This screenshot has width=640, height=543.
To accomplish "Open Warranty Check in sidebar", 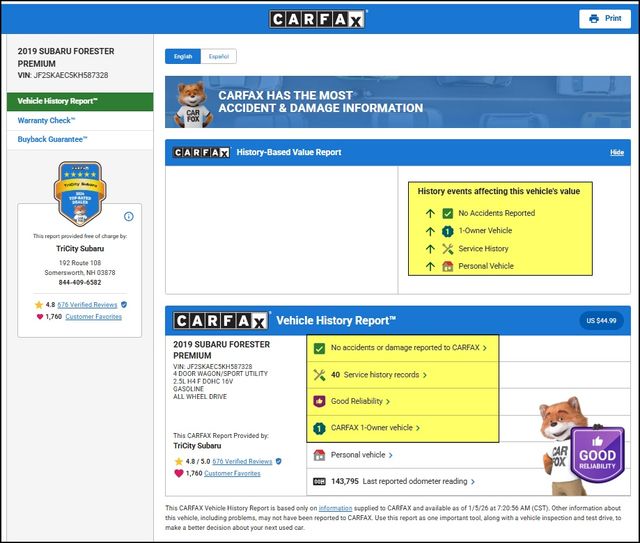I will [46, 120].
